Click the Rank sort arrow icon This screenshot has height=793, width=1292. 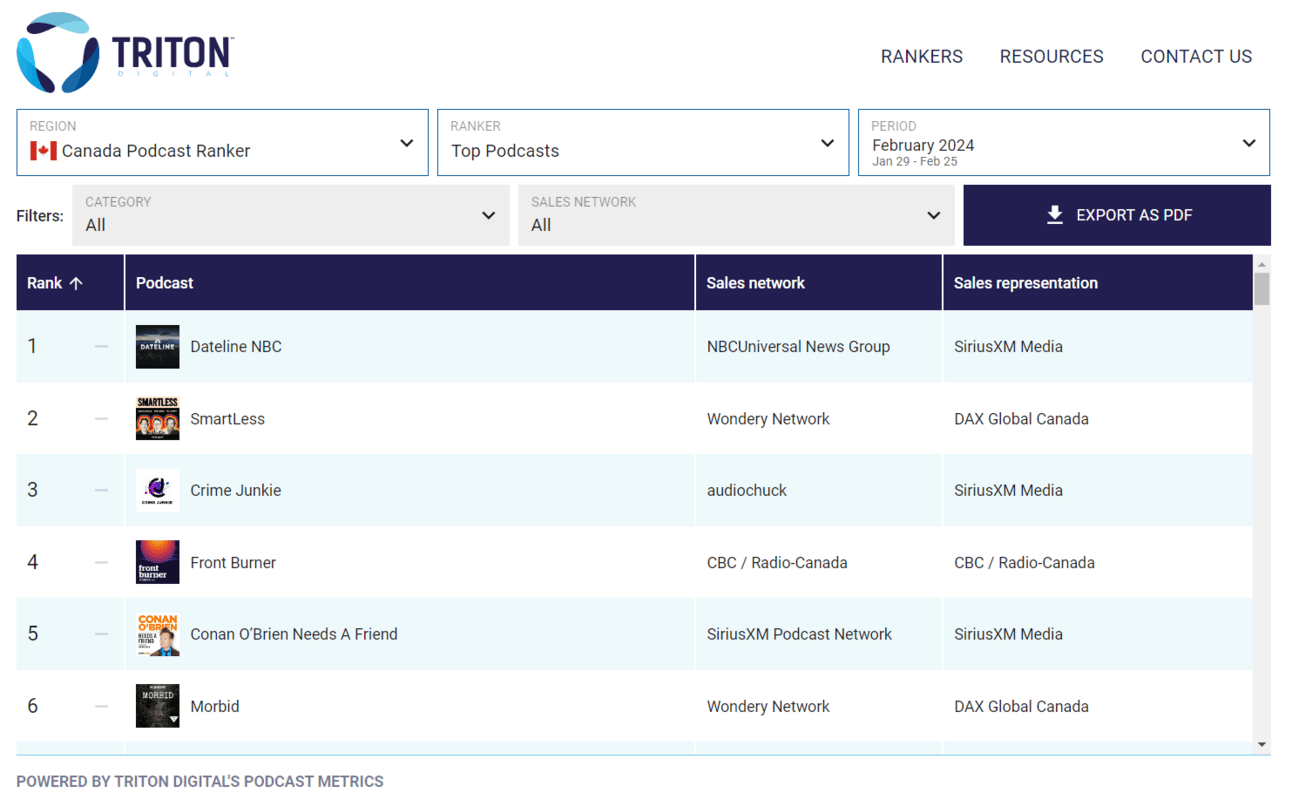pos(76,284)
